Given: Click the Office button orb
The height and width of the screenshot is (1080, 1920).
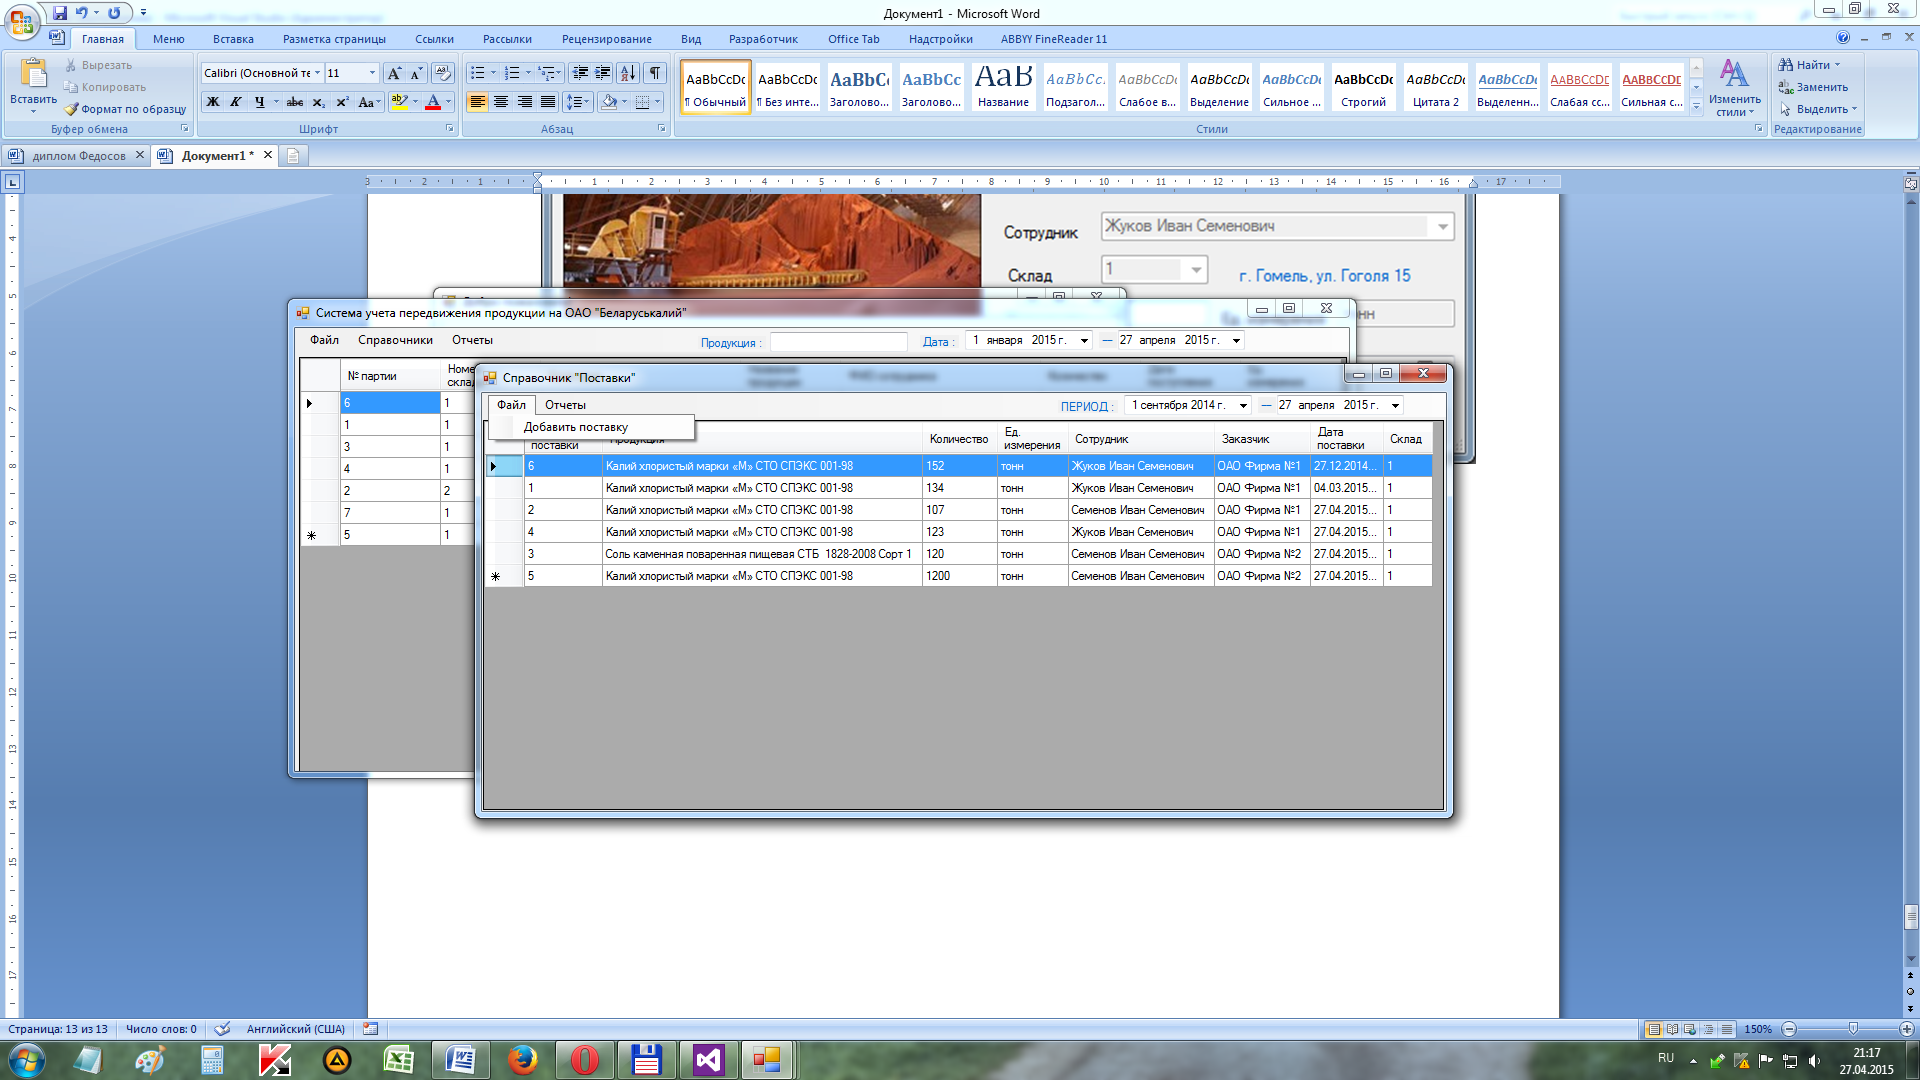Looking at the screenshot, I should [22, 20].
